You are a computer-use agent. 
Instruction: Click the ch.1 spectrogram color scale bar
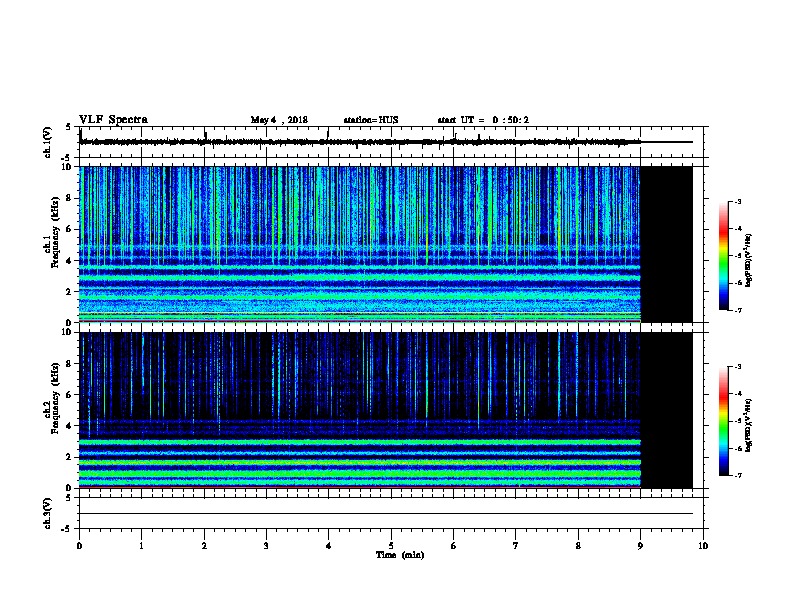(723, 255)
